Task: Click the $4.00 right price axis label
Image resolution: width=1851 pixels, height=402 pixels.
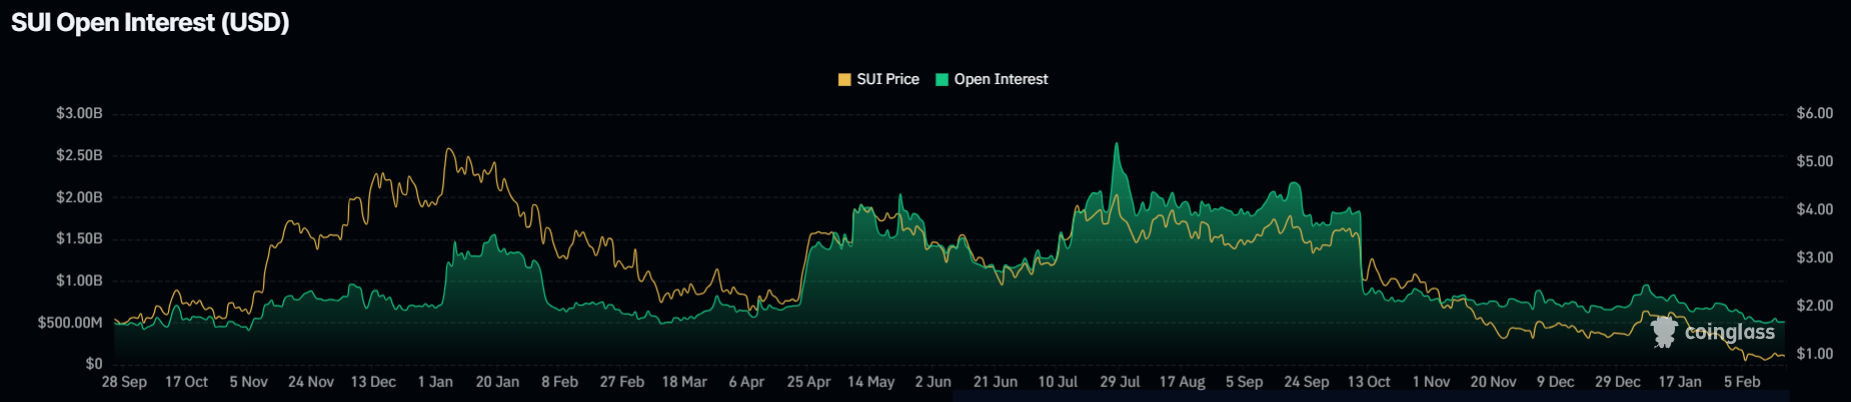Action: [x=1814, y=210]
